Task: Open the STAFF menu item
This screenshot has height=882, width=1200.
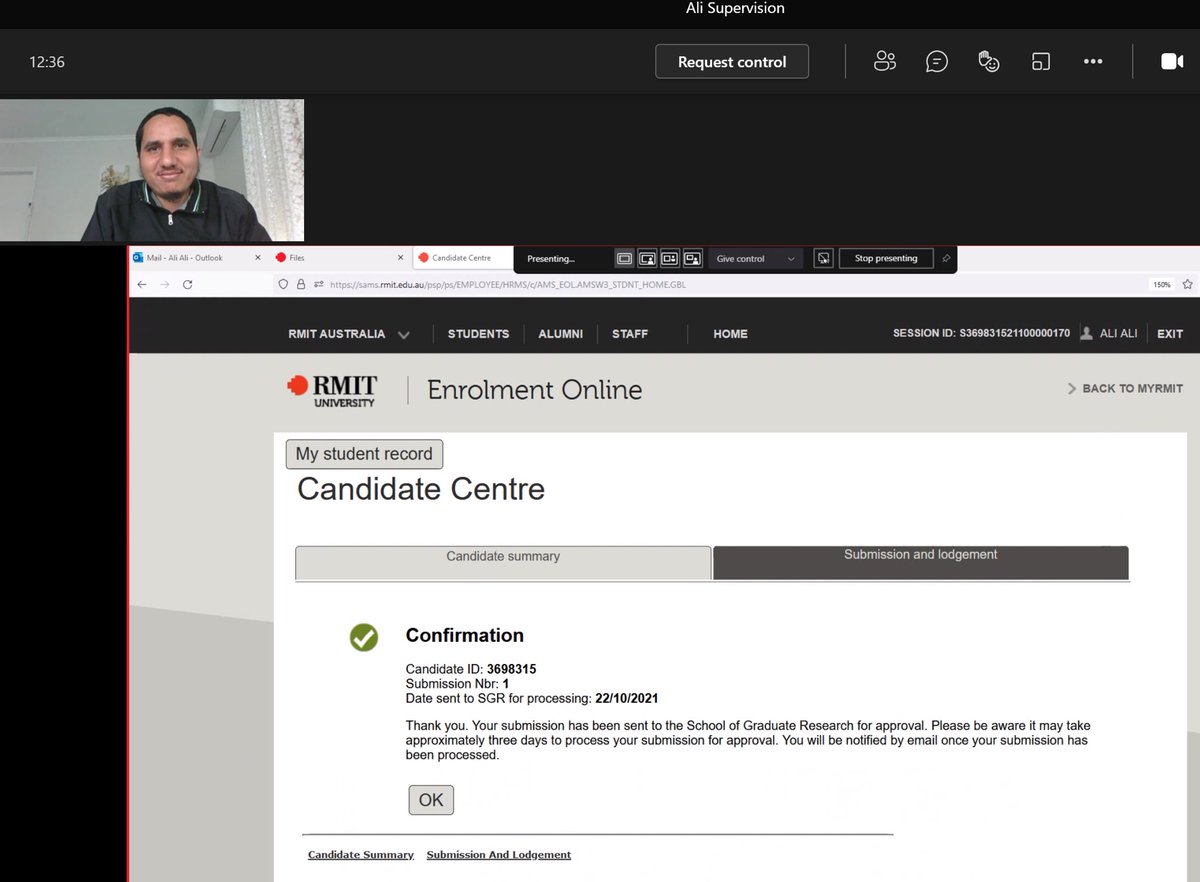Action: click(630, 334)
